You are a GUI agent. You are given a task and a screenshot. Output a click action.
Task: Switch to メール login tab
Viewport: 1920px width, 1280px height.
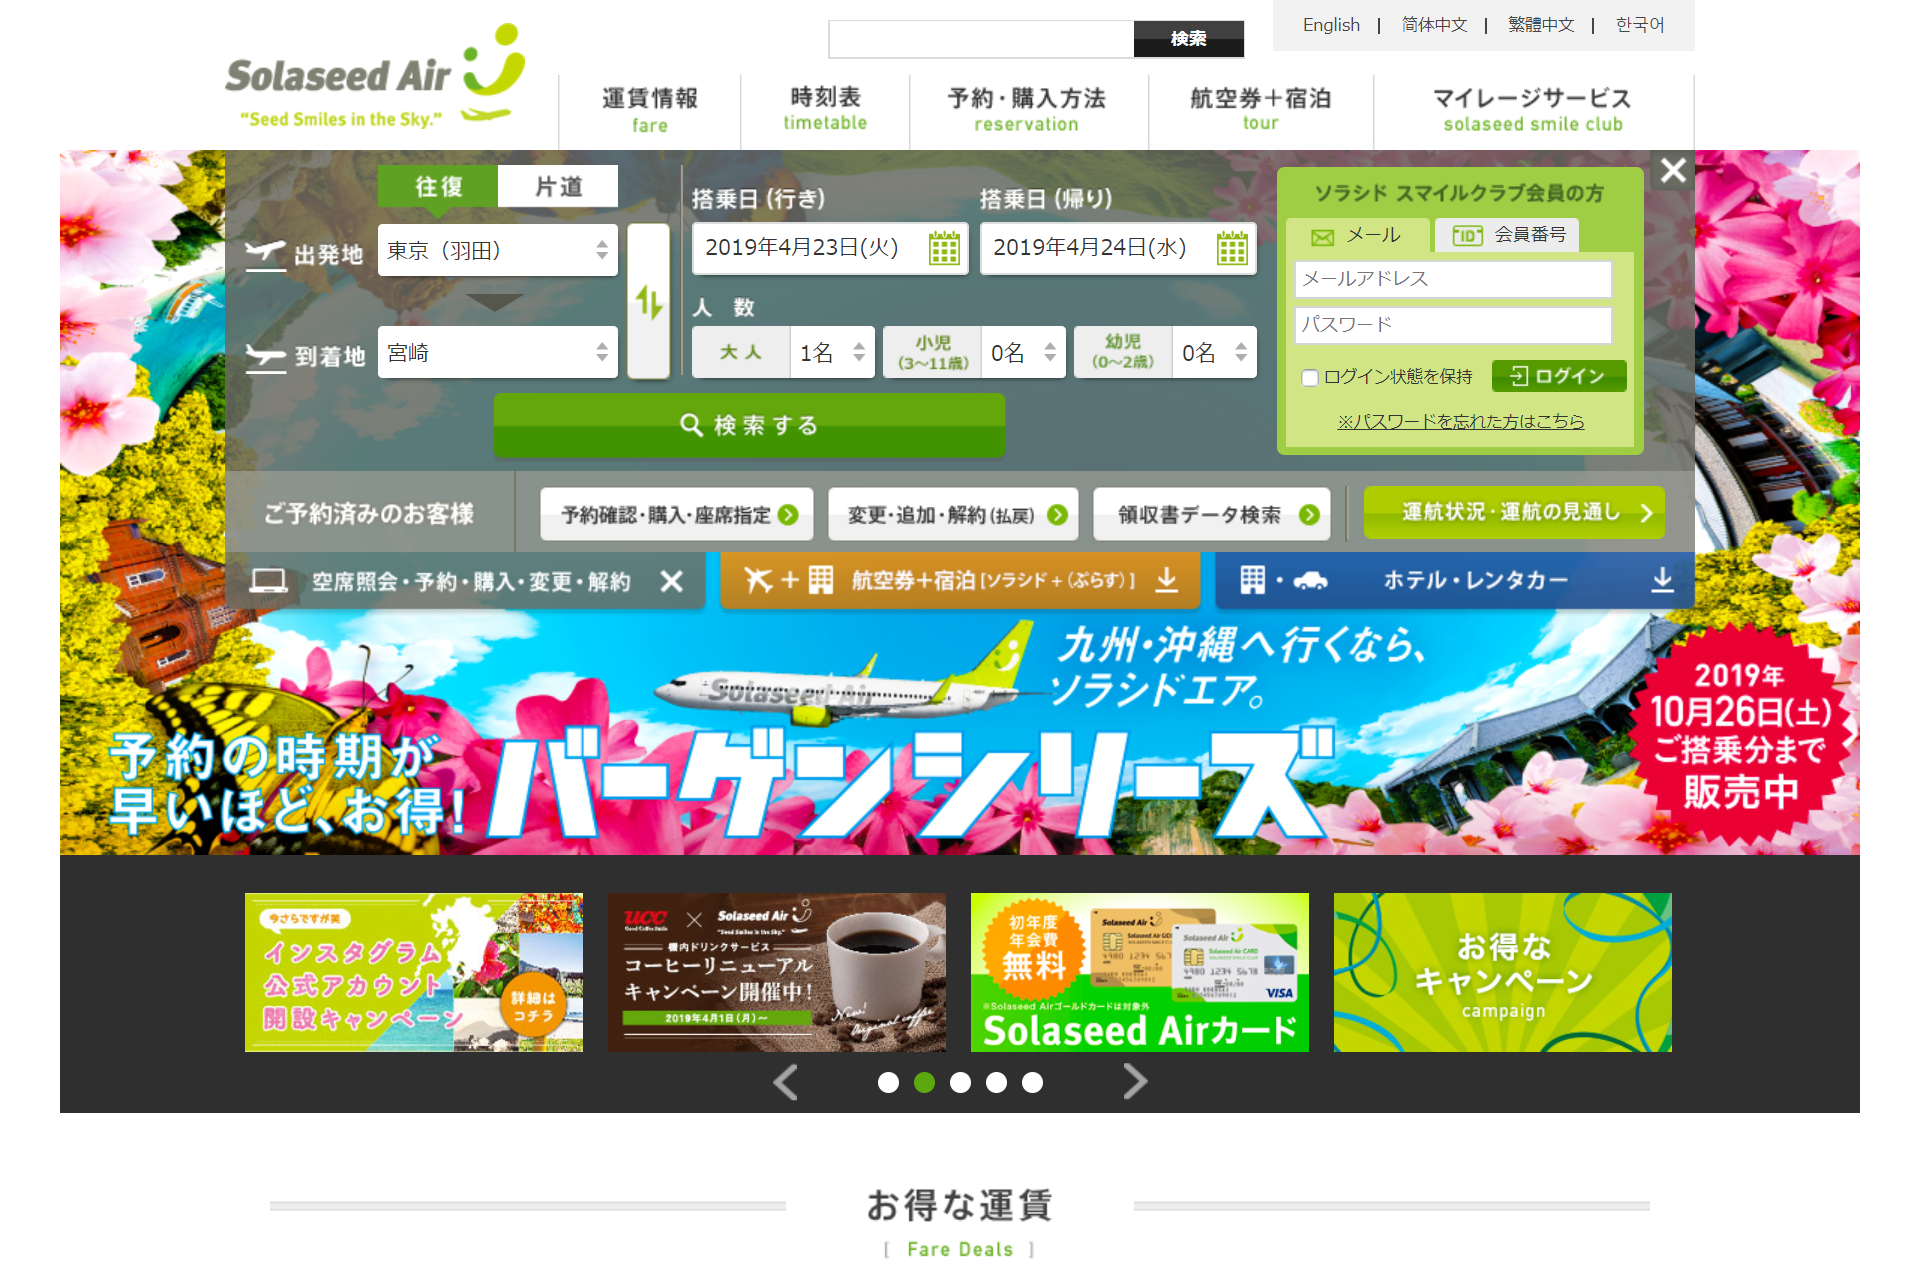pyautogui.click(x=1358, y=235)
